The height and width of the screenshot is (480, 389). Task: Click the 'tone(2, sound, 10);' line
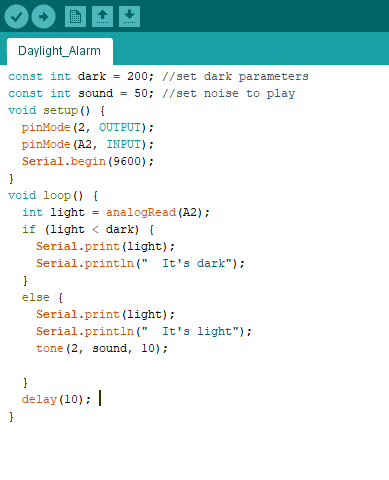pyautogui.click(x=102, y=348)
